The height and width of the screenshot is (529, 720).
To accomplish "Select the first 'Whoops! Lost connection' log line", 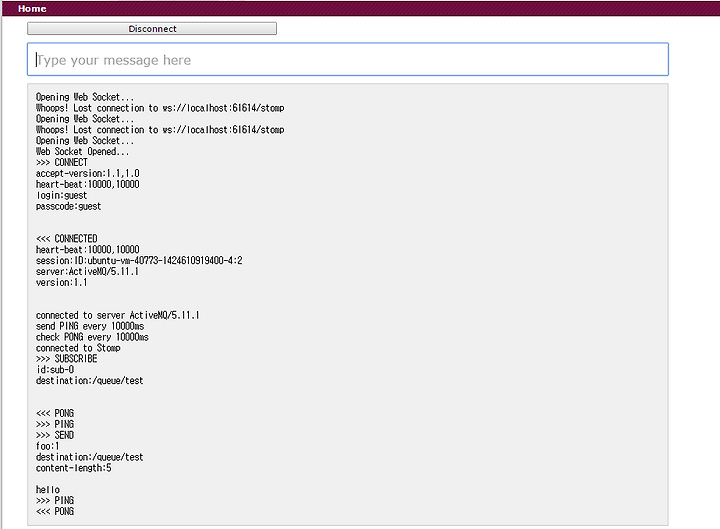I will pos(160,108).
